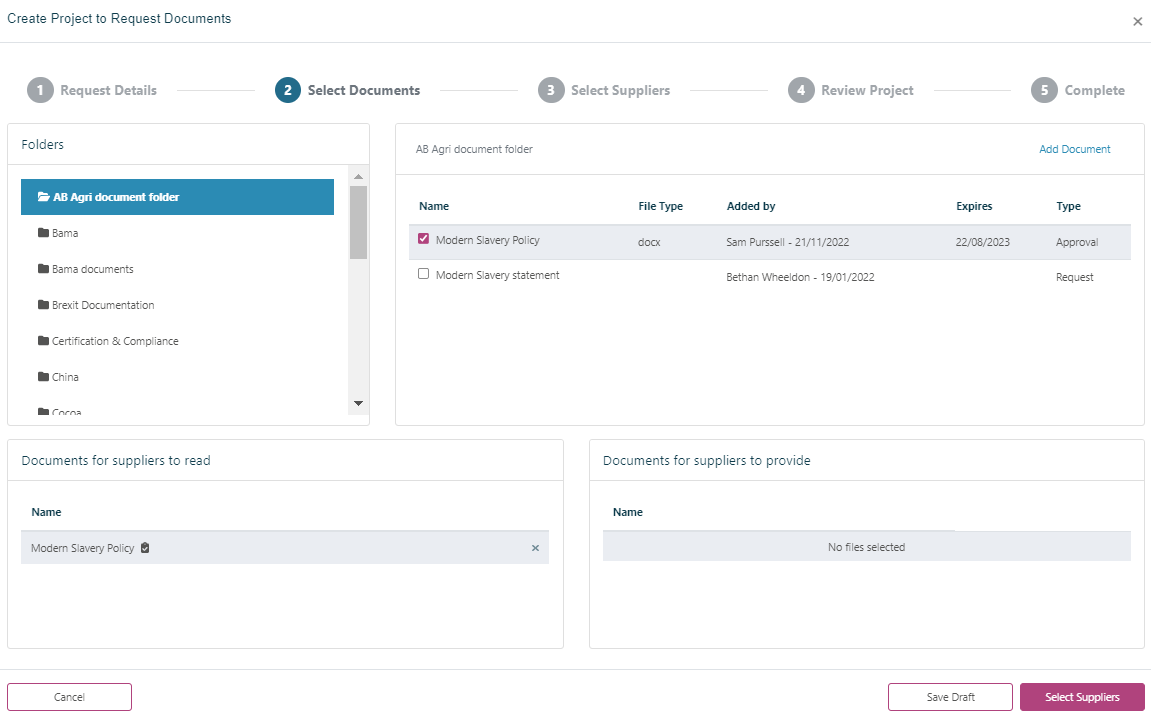Open the Bama documents folder
Image resolution: width=1151 pixels, height=720 pixels.
(x=92, y=269)
